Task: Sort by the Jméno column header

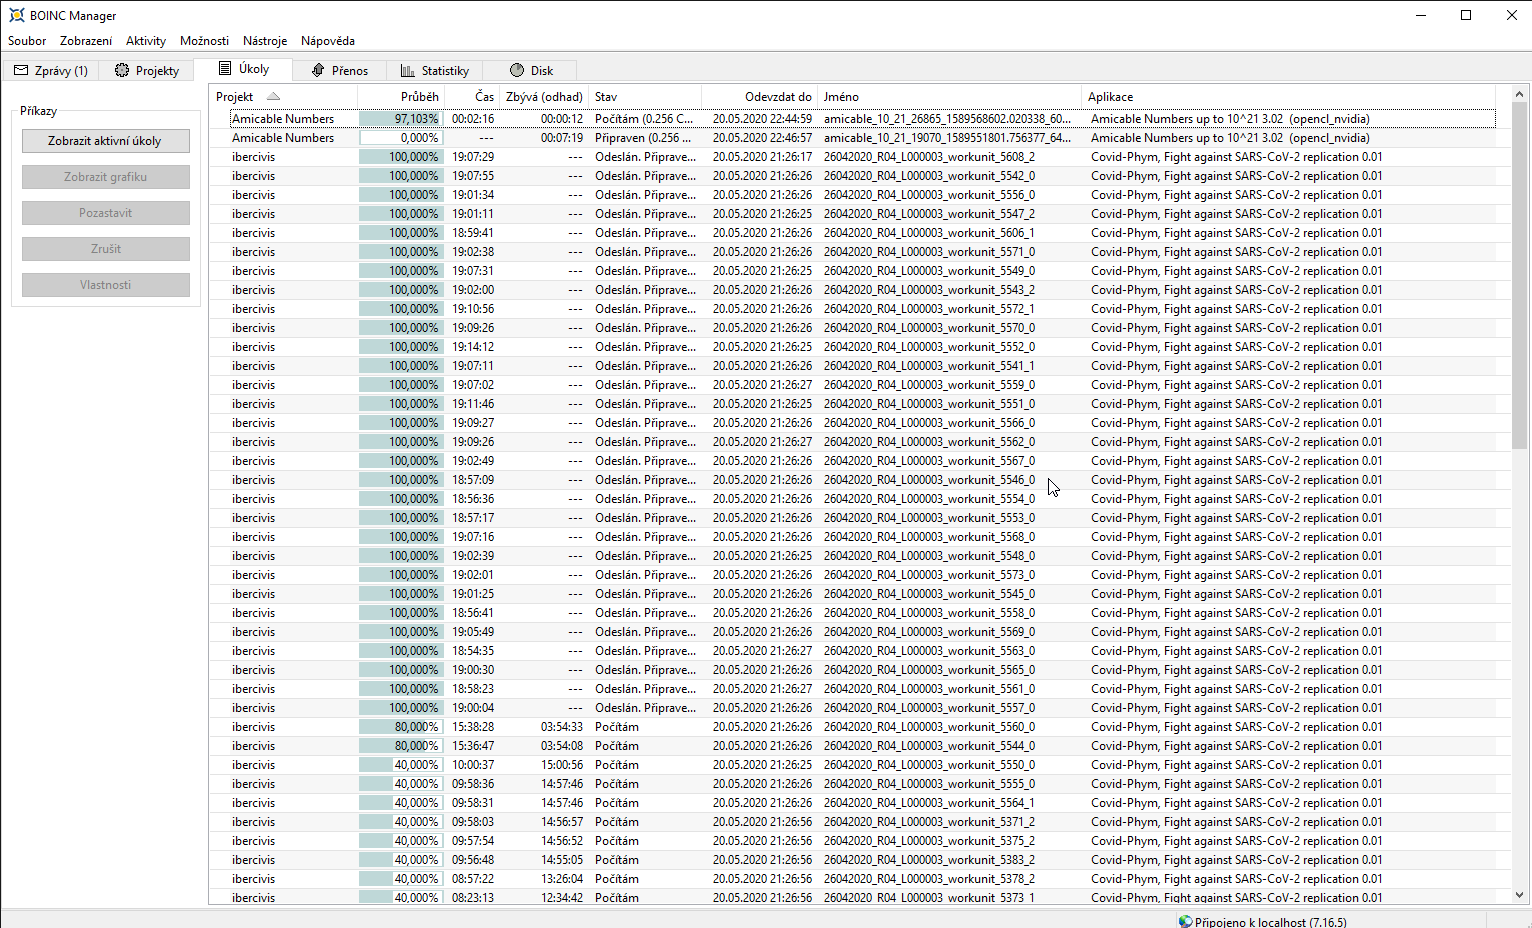Action: tap(949, 97)
